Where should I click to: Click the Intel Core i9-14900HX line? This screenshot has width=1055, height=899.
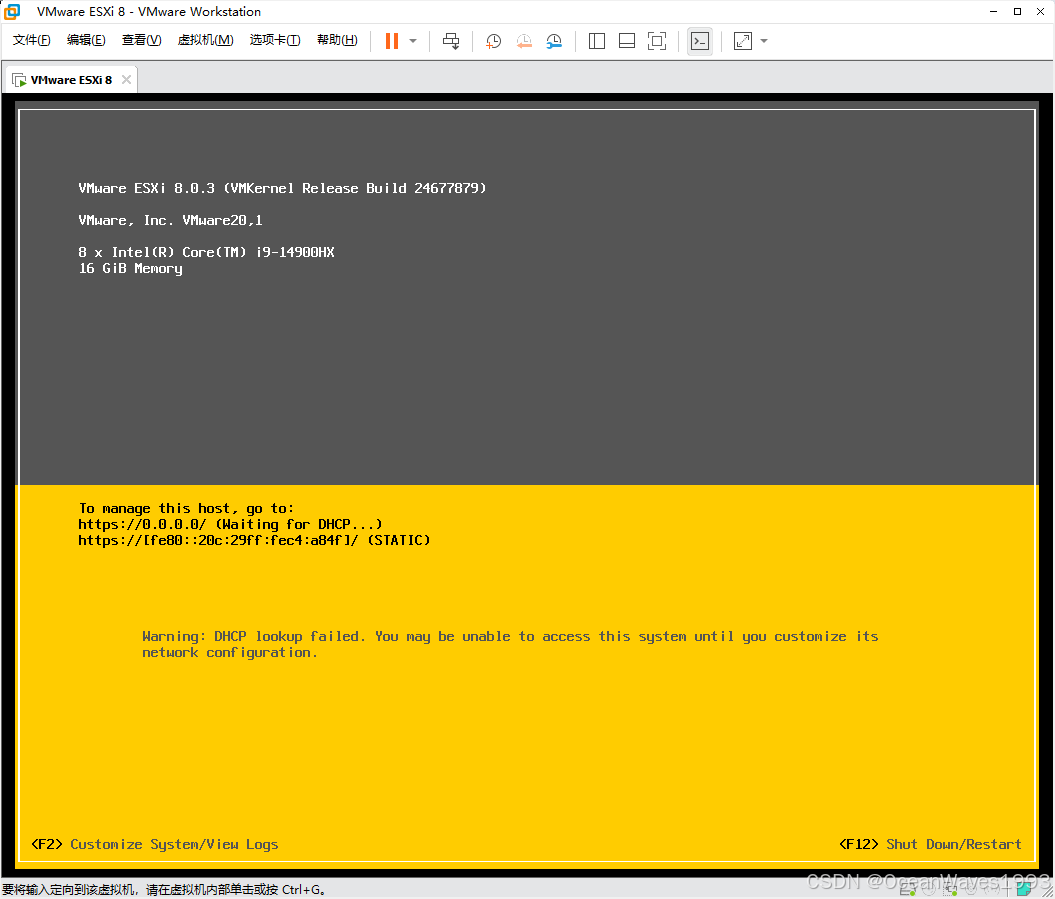tap(206, 252)
